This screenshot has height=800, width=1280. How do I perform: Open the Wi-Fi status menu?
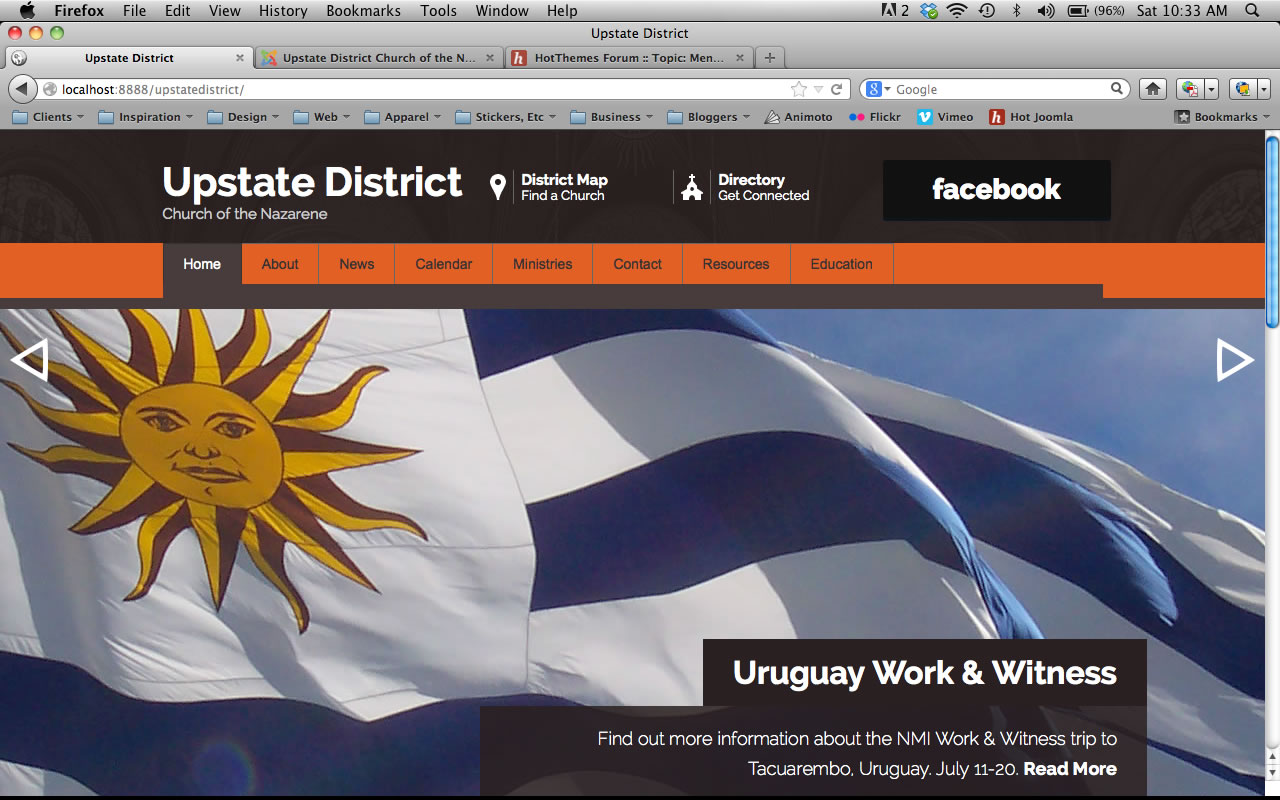pyautogui.click(x=958, y=11)
